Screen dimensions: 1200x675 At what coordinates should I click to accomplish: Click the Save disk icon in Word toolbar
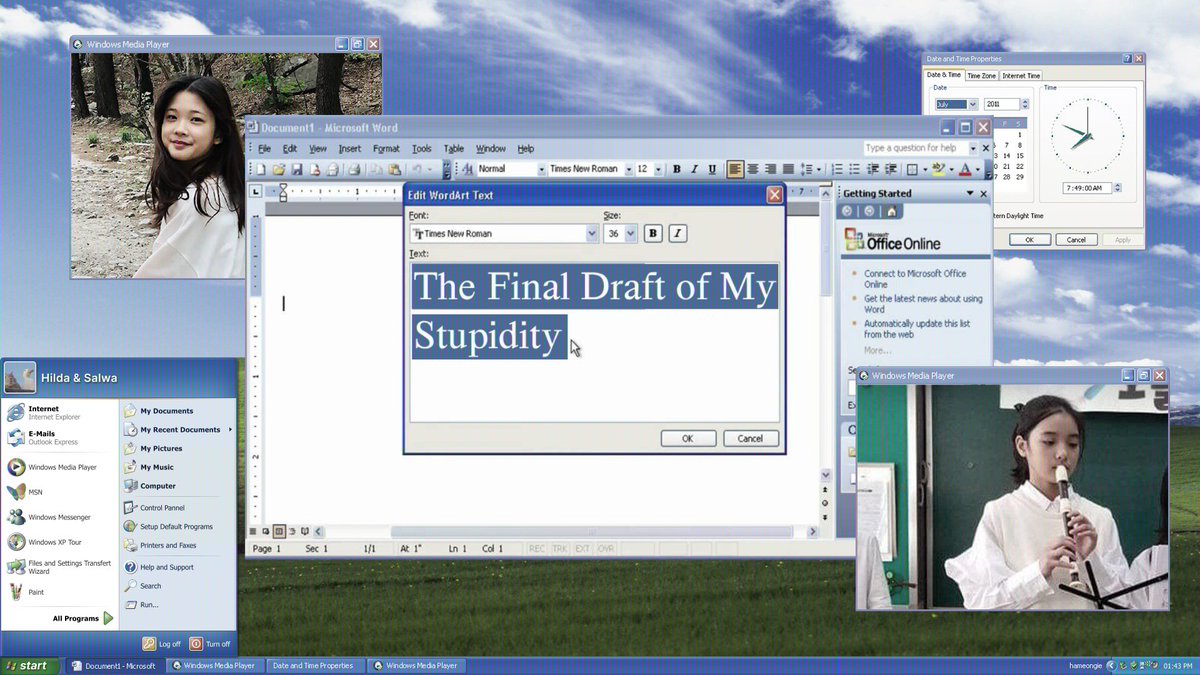coord(296,169)
